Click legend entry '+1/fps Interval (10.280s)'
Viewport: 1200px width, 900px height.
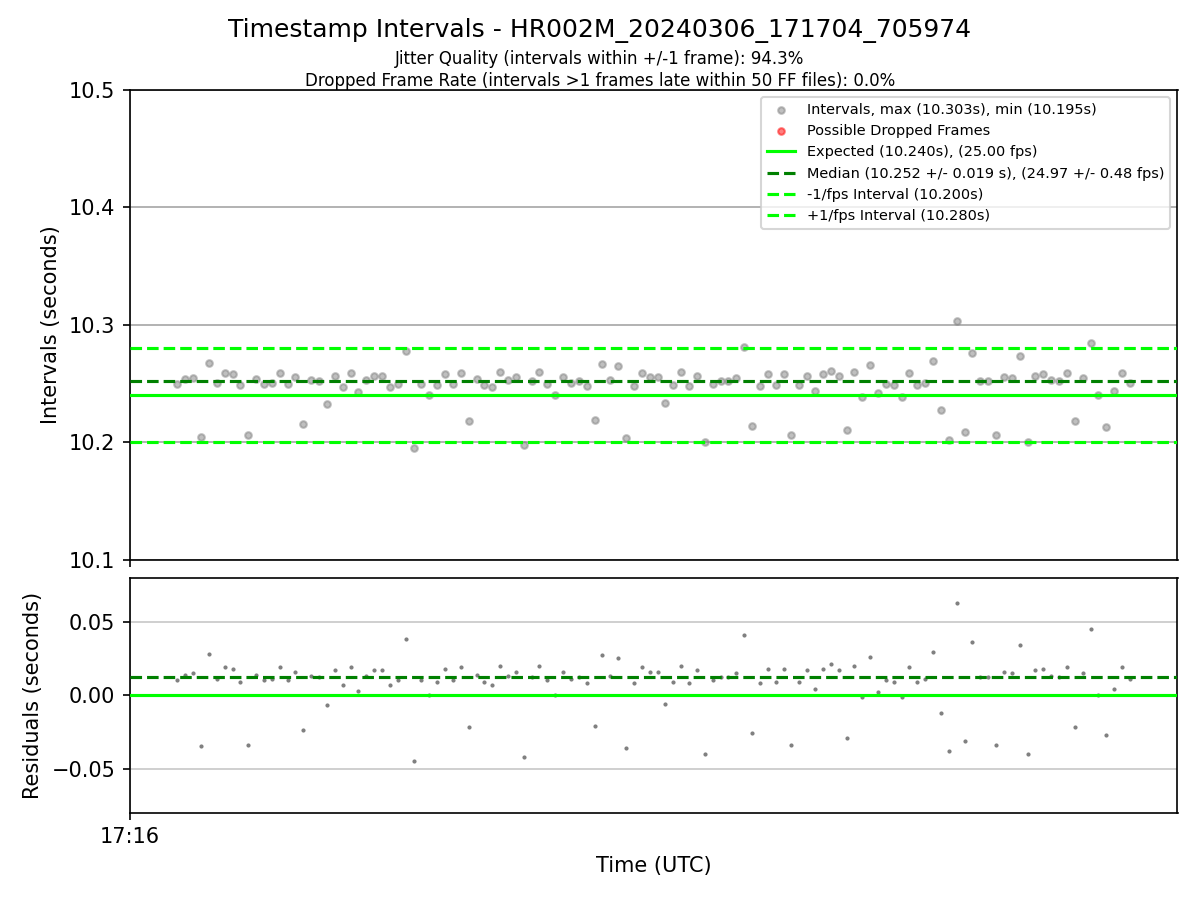tap(898, 215)
